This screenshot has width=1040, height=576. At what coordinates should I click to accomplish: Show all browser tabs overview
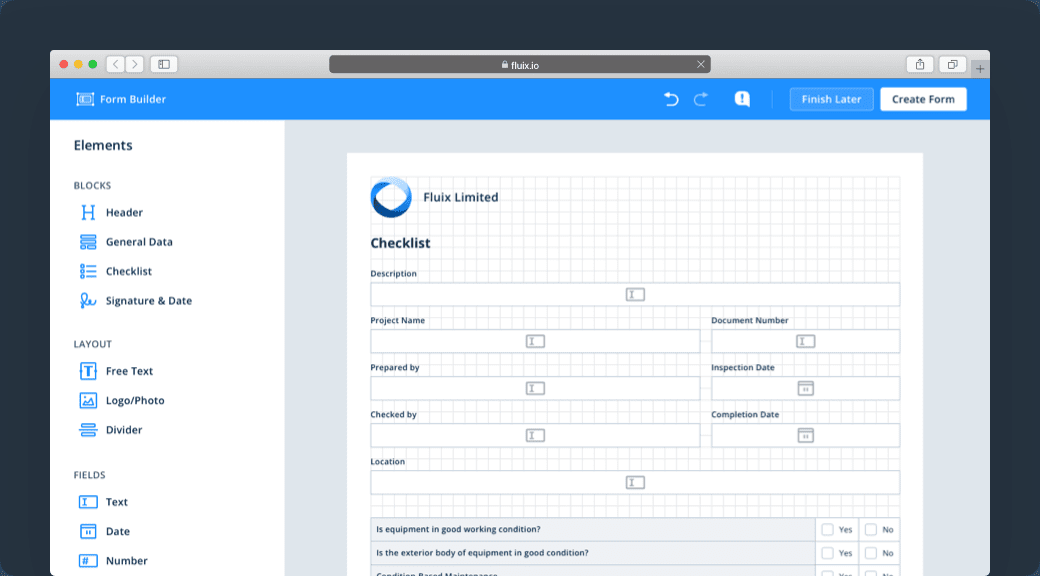coord(952,64)
